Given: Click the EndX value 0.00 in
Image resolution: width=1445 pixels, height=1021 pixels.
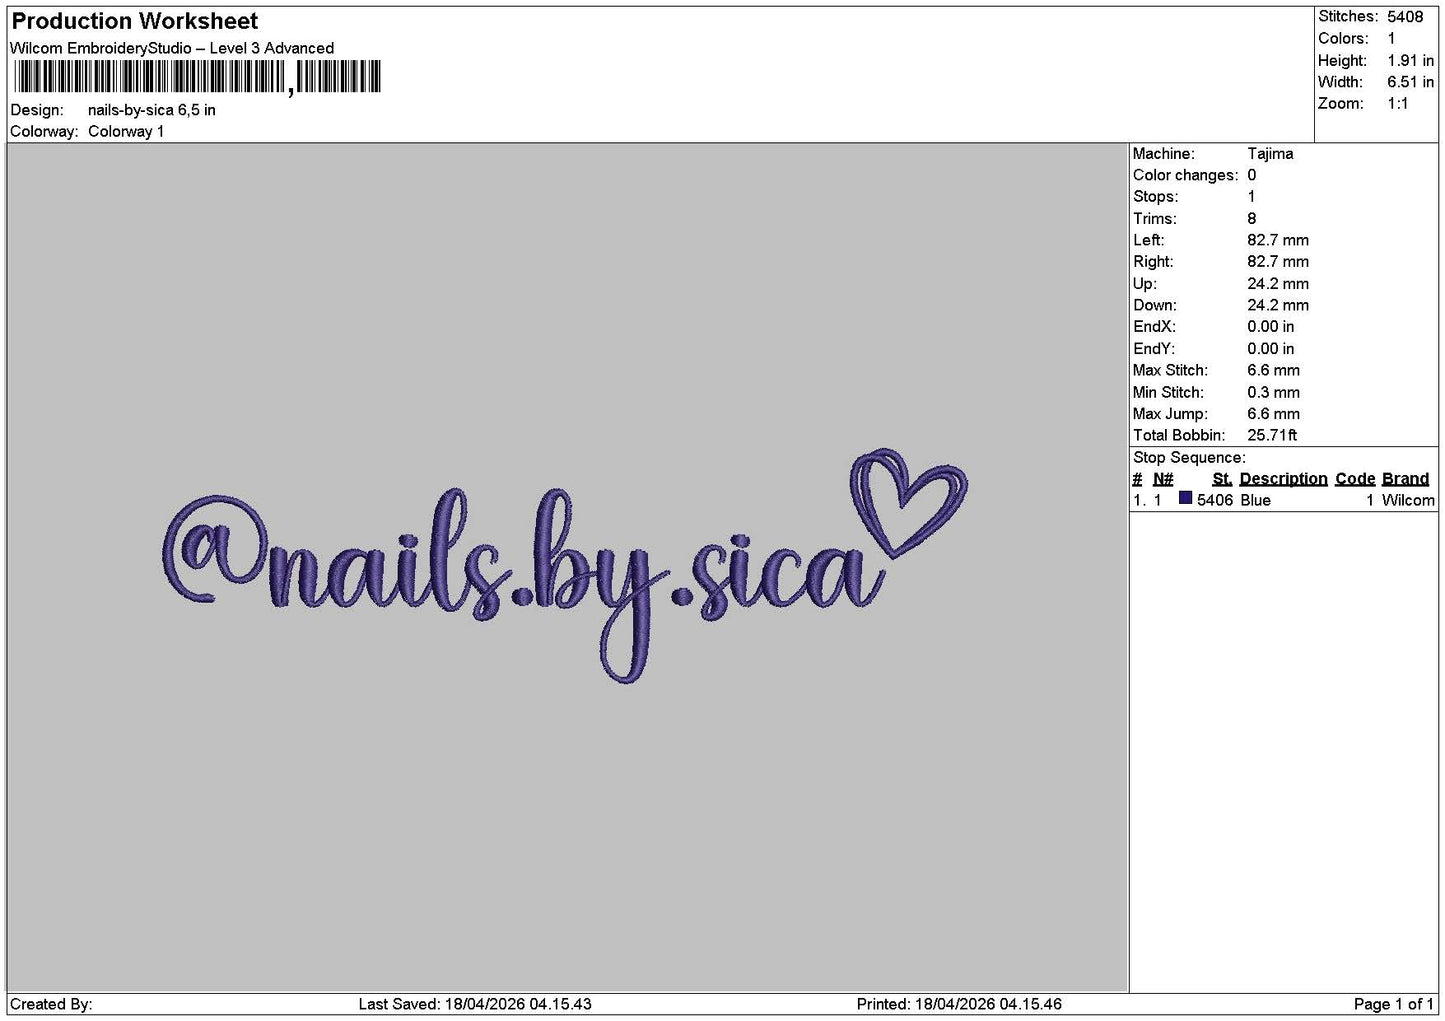Looking at the screenshot, I should click(1271, 327).
